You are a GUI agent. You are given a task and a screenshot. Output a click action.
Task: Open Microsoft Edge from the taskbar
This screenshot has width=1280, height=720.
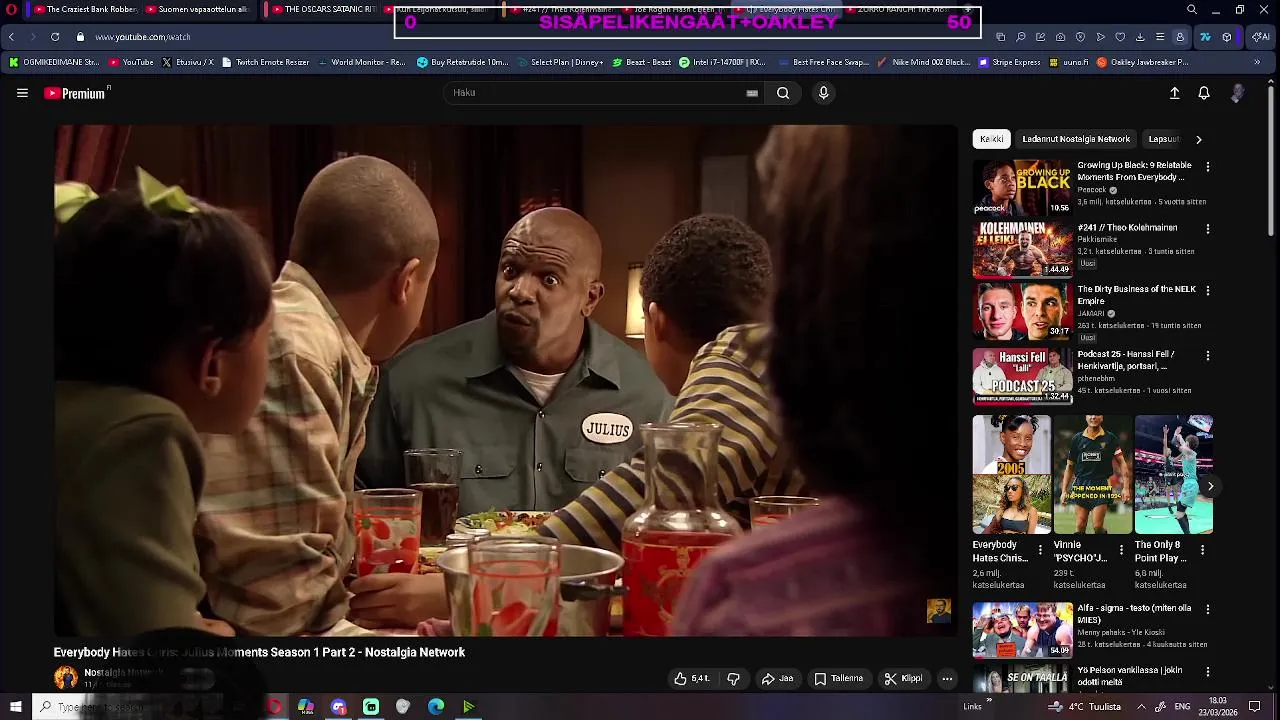pos(436,707)
